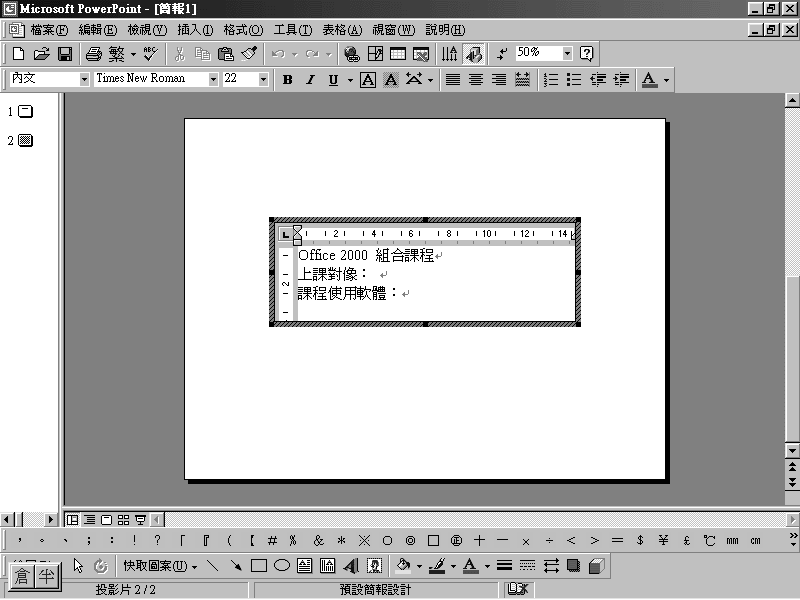Save the presentation with the floppy disk icon
Viewport: 800px width, 600px height.
pyautogui.click(x=65, y=54)
